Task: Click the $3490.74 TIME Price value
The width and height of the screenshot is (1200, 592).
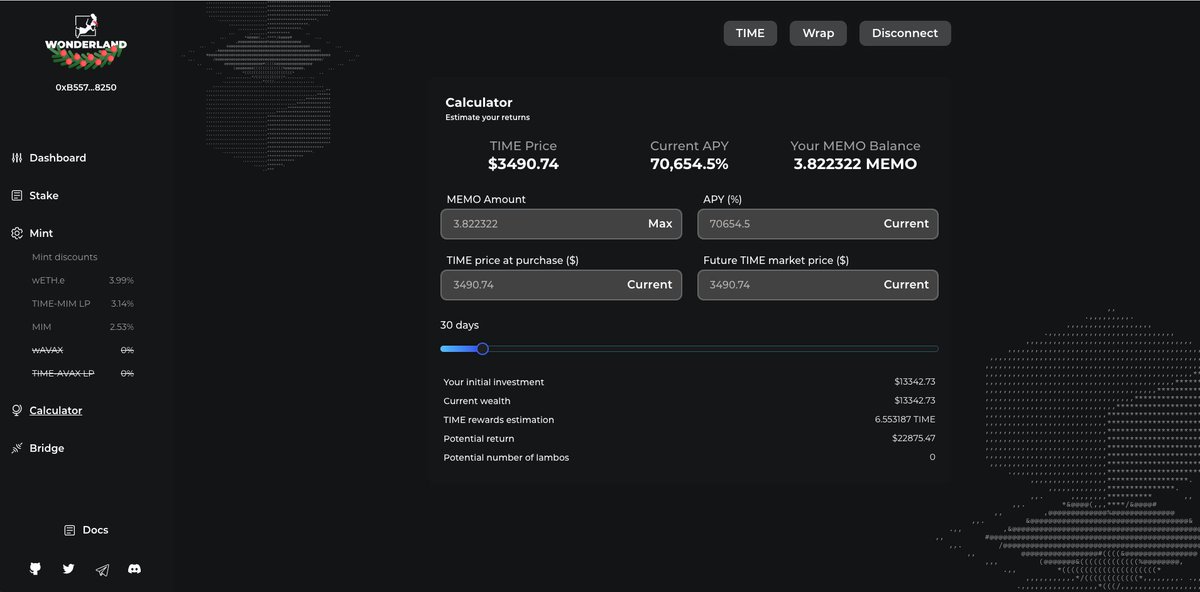Action: 523,164
